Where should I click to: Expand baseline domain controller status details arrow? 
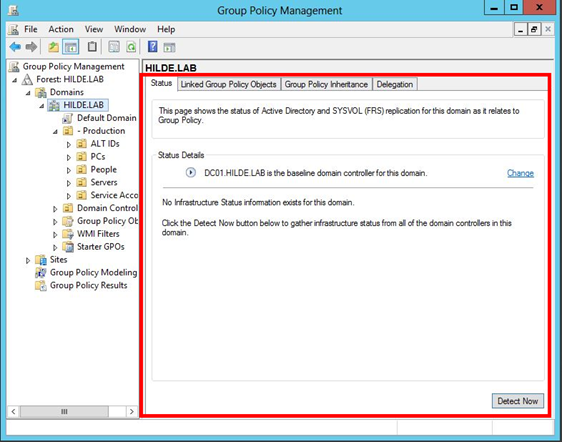click(x=191, y=173)
